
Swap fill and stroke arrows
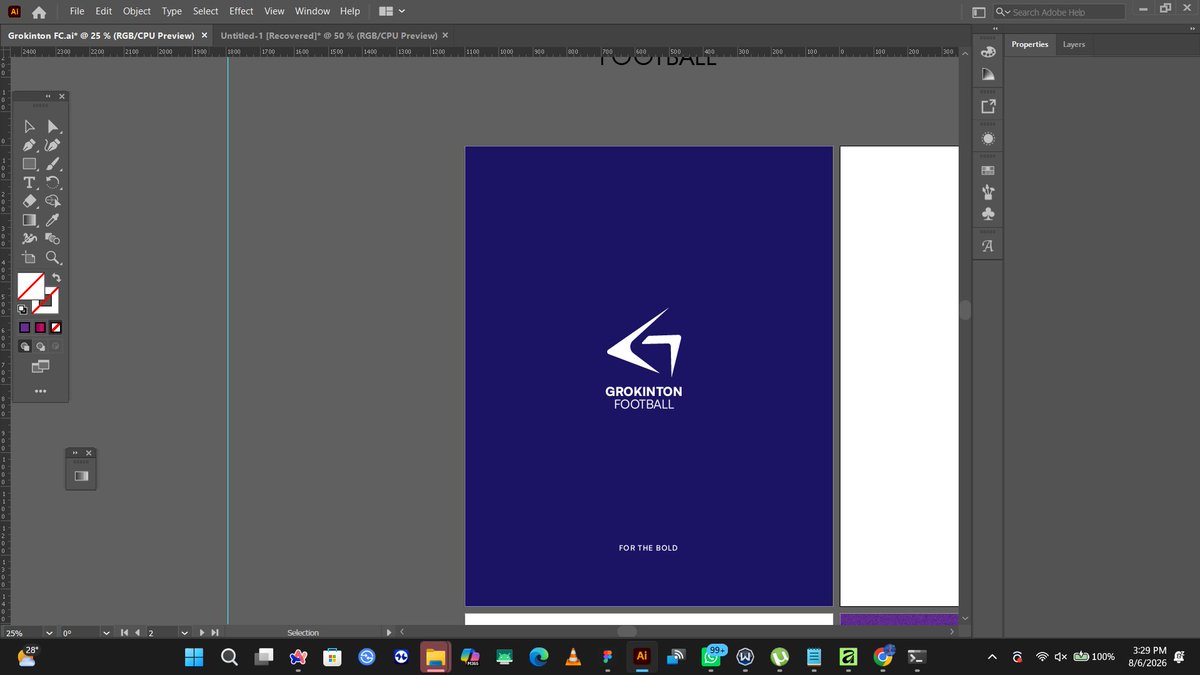pos(57,277)
